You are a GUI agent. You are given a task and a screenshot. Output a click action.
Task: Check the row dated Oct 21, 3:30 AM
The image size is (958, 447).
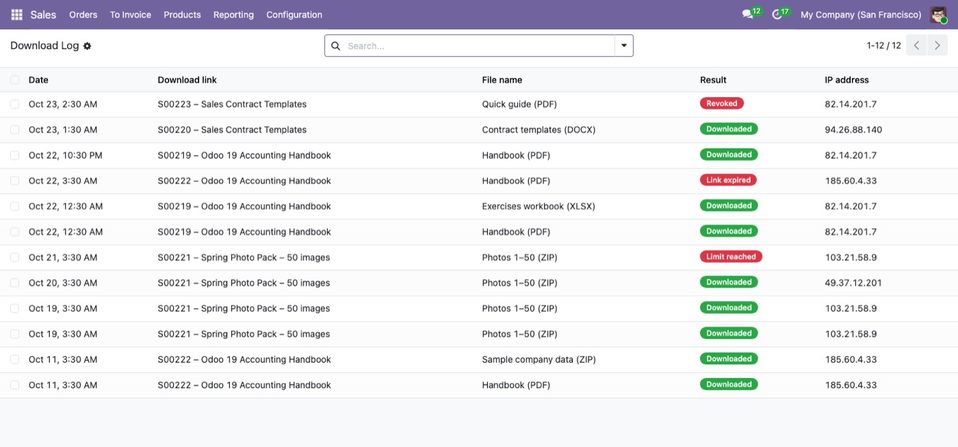tap(15, 258)
